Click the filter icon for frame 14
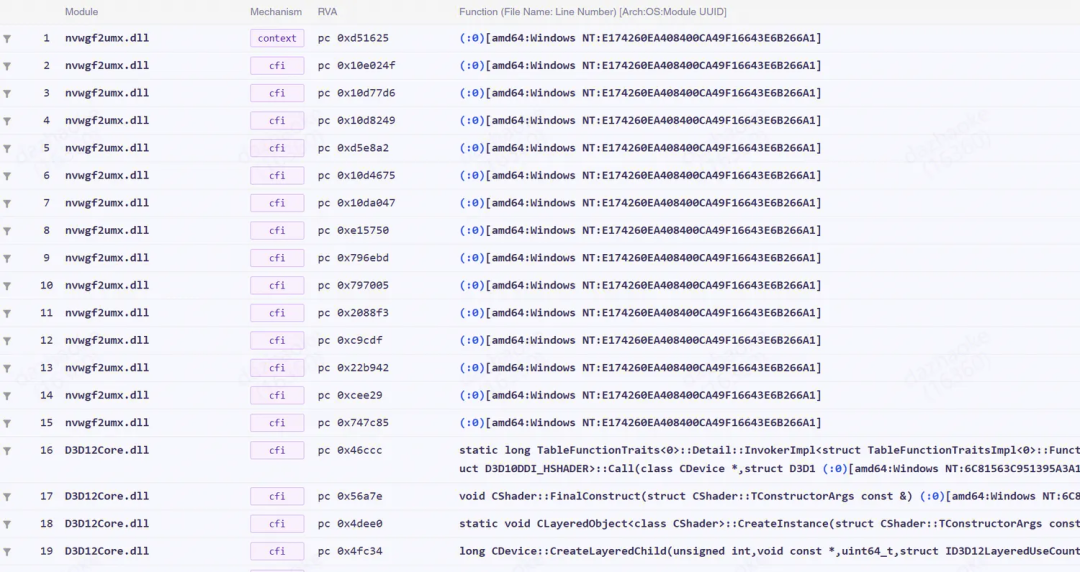Image resolution: width=1080 pixels, height=572 pixels. pos(7,396)
